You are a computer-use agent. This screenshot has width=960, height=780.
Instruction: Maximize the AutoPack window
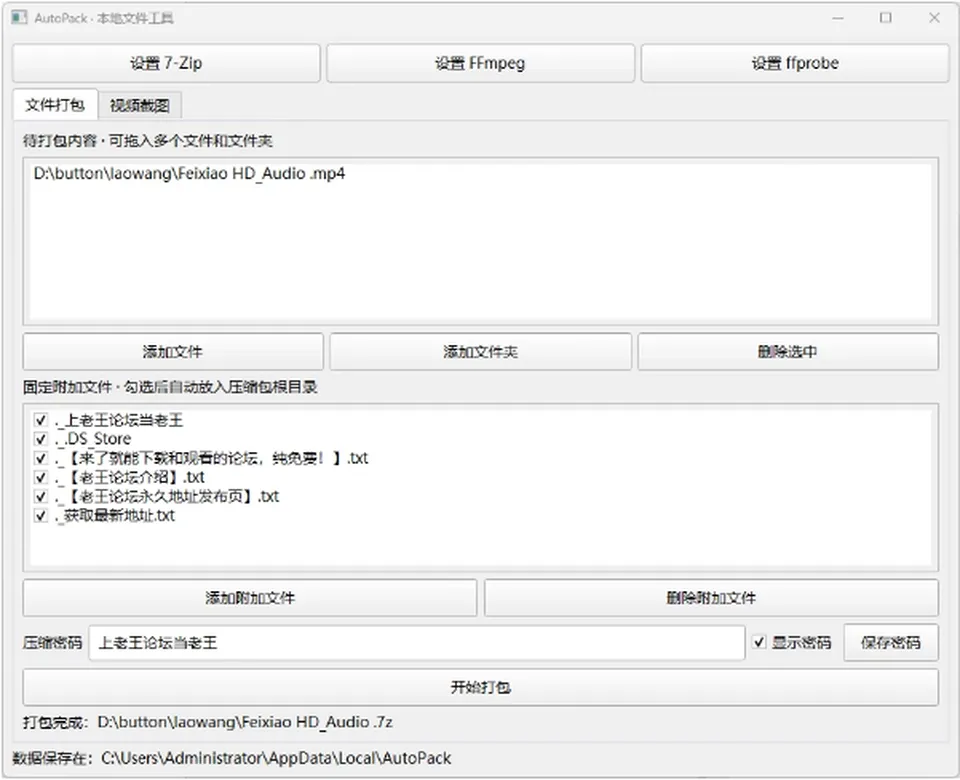tap(885, 18)
